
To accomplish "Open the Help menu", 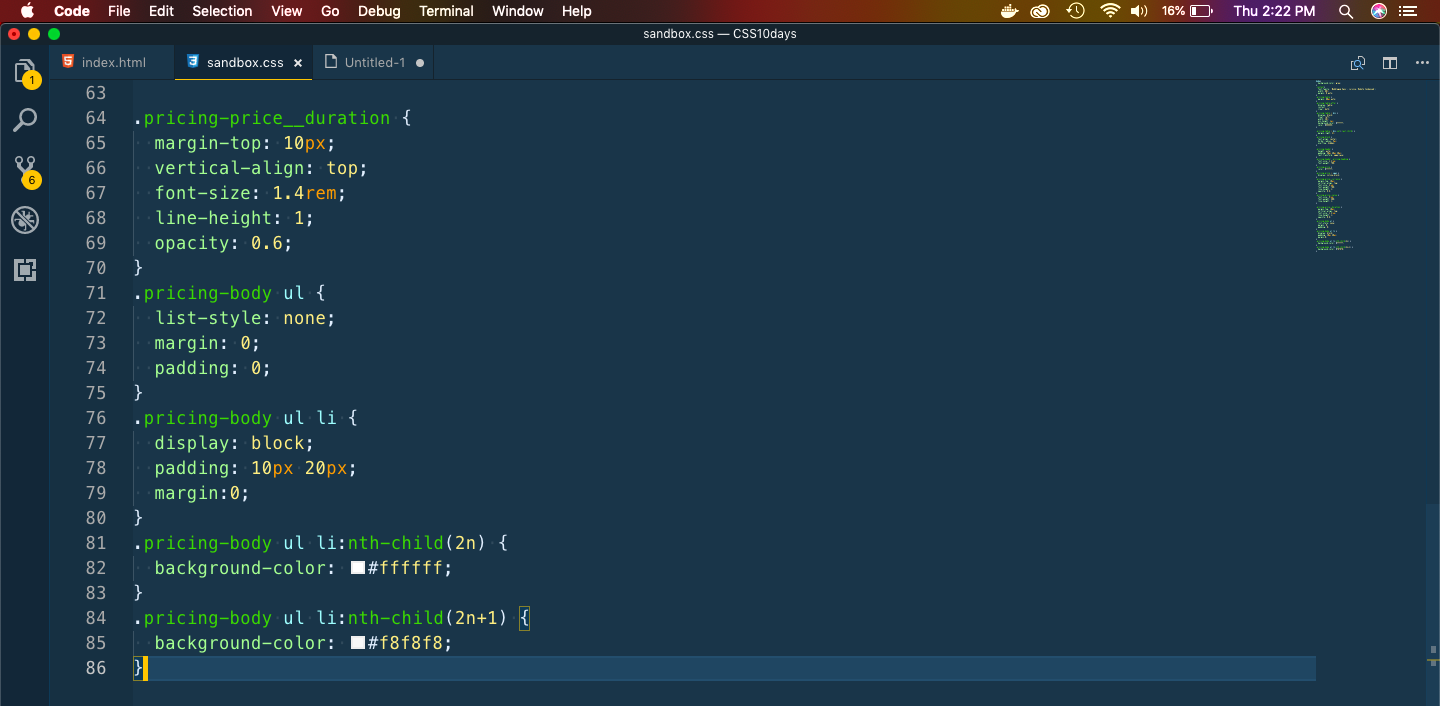I will pos(577,11).
